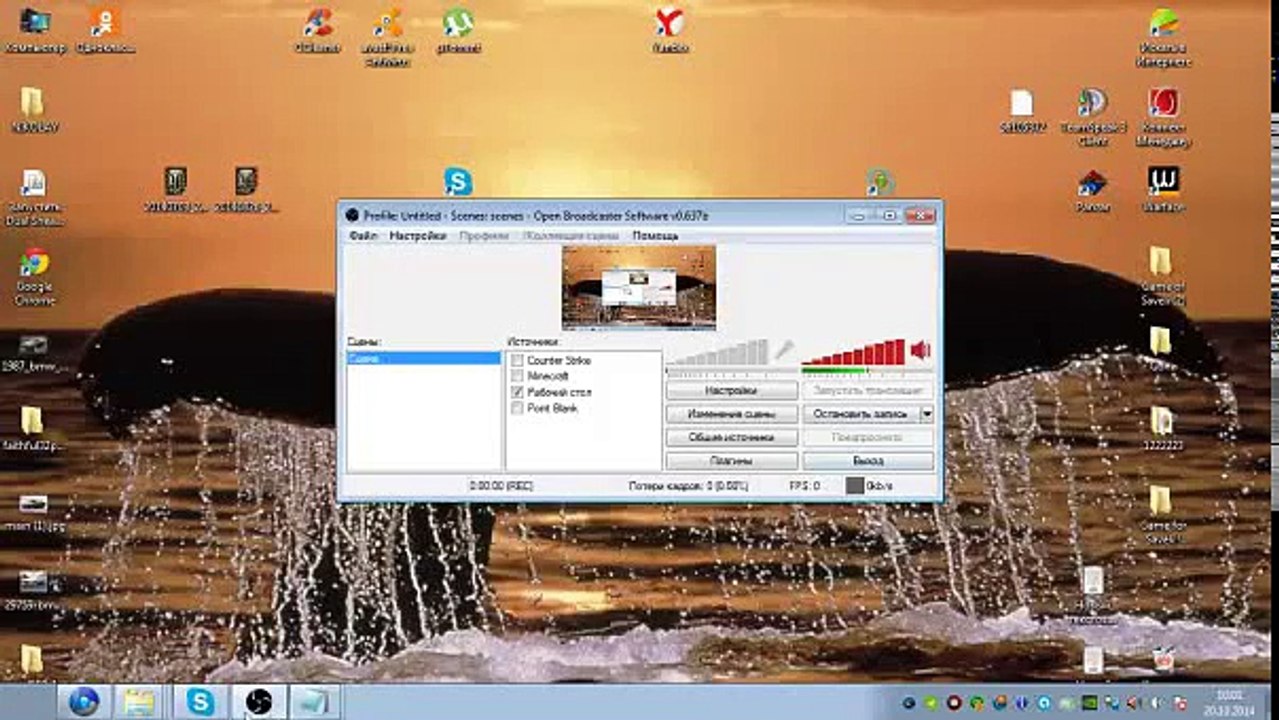
Task: Open the Google Chrome desktop shortcut
Action: [34, 277]
